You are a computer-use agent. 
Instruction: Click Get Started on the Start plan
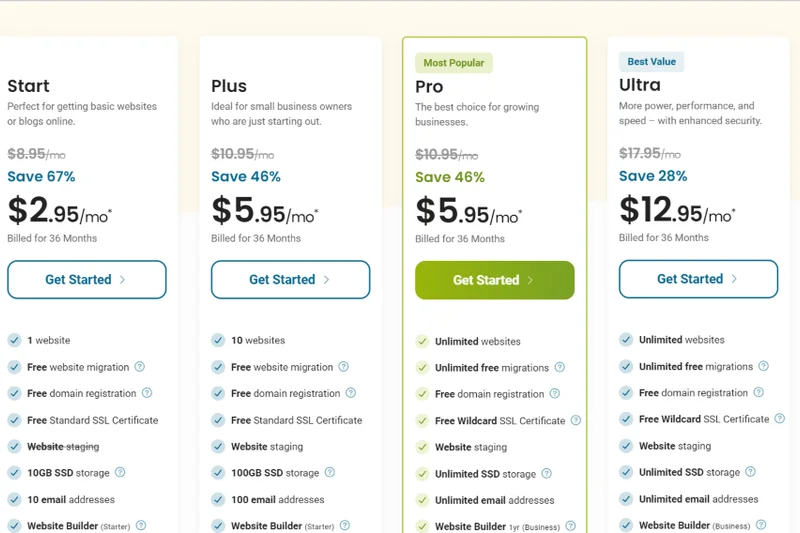pyautogui.click(x=86, y=280)
